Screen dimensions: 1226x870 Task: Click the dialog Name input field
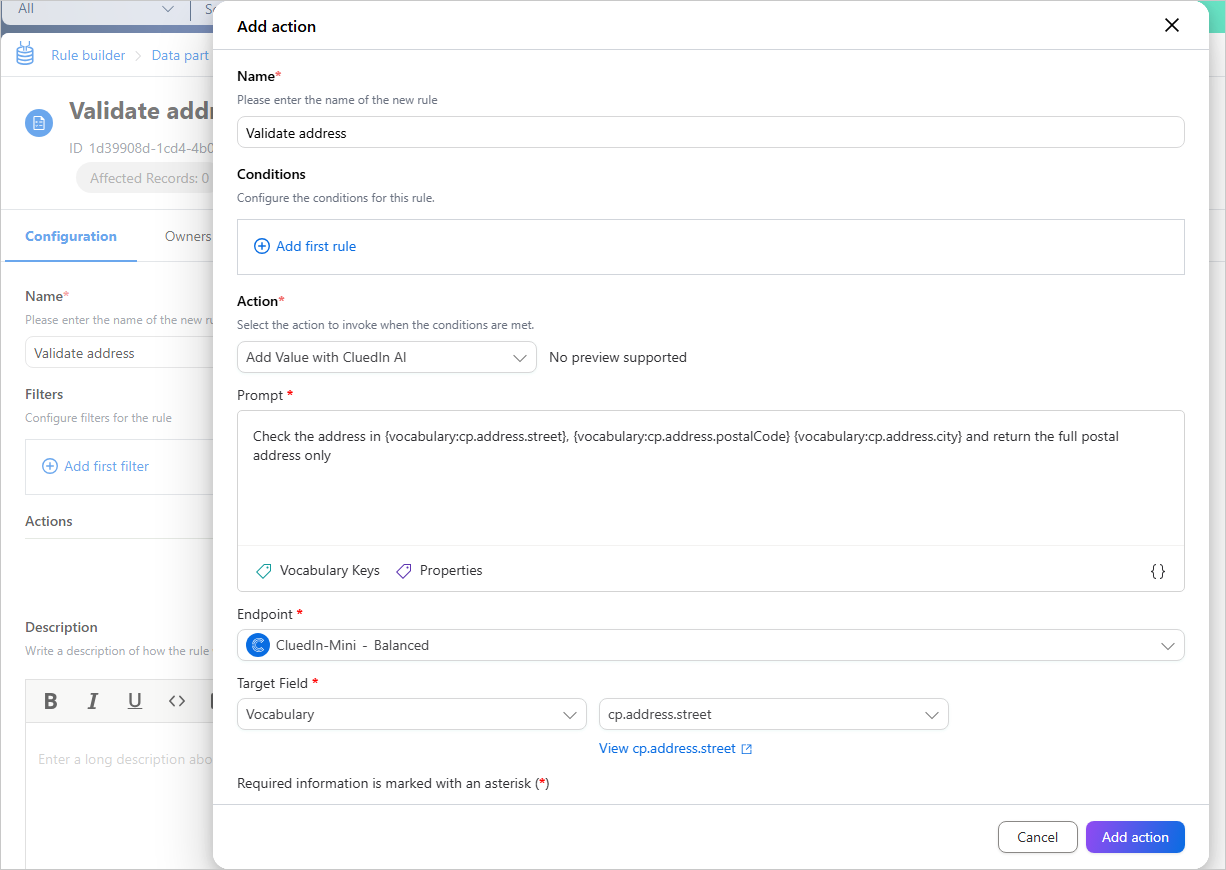click(711, 132)
